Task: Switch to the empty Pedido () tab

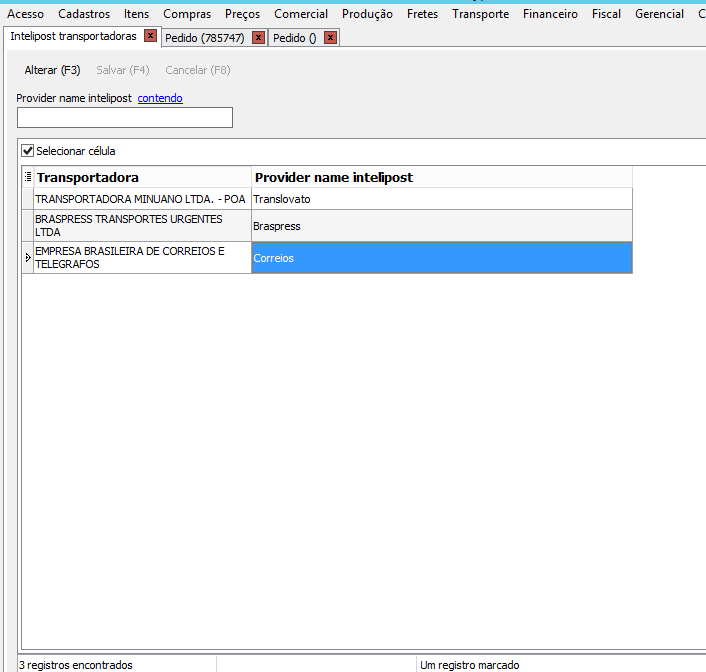Action: pos(294,38)
